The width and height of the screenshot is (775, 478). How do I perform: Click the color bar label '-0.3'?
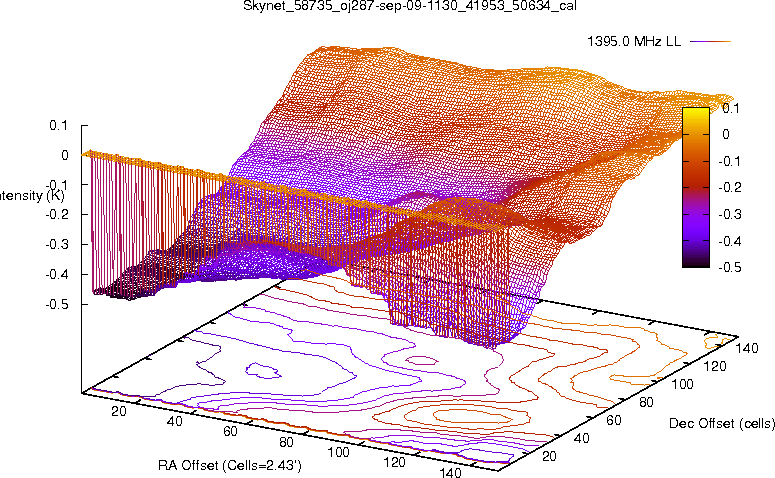pos(730,214)
